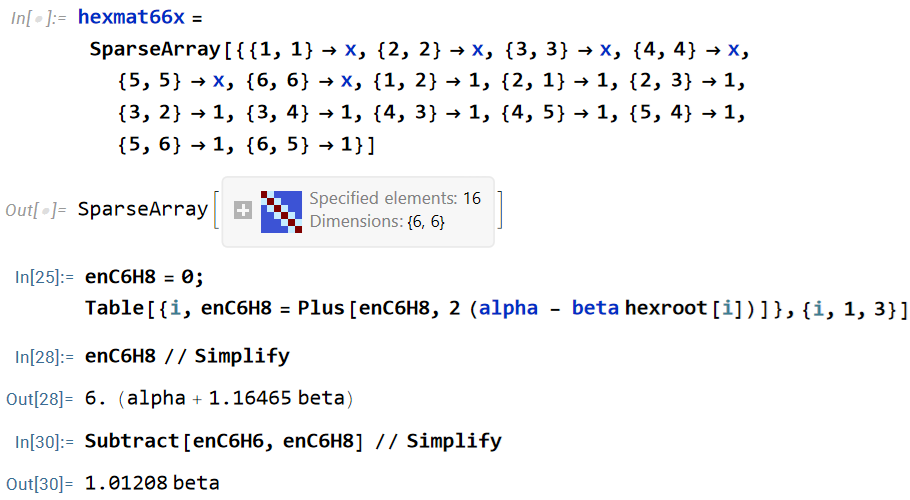910x500 pixels.
Task: Click the Table expression line
Action: coord(496,308)
